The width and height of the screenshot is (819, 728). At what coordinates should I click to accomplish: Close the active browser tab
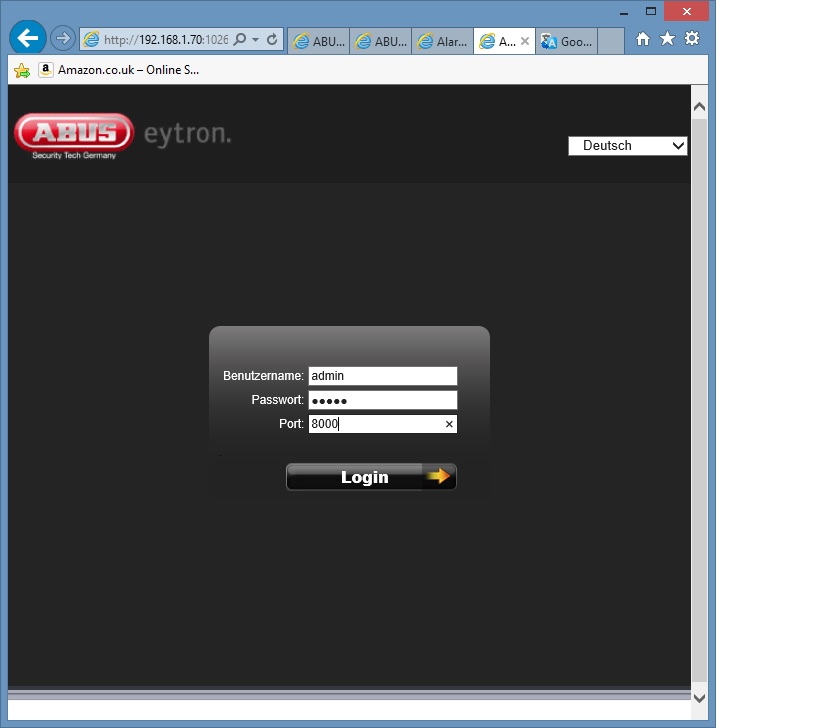pos(525,41)
